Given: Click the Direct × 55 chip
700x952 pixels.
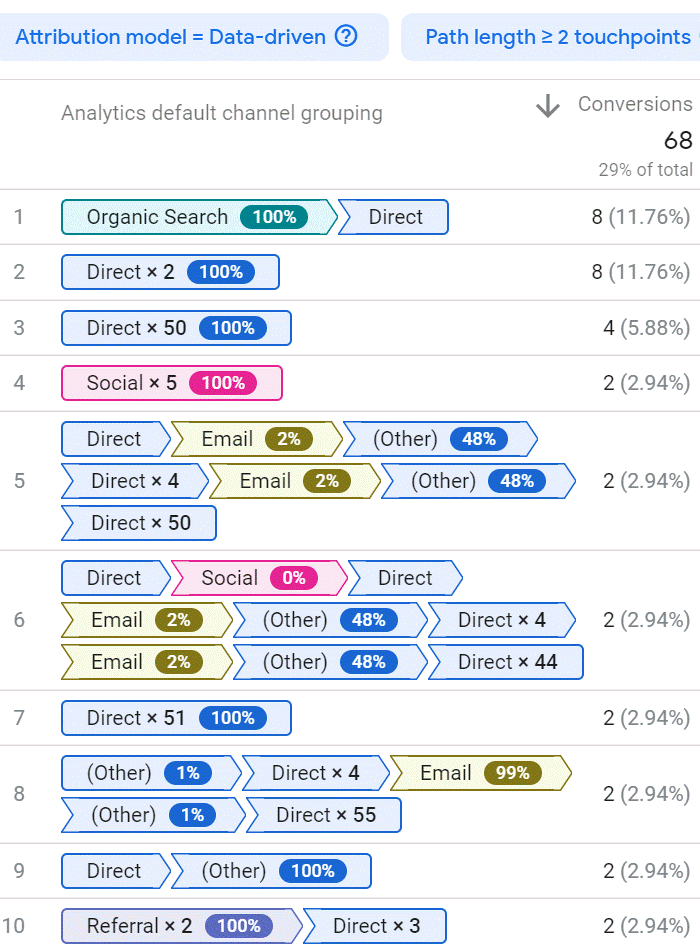Looking at the screenshot, I should click(325, 815).
